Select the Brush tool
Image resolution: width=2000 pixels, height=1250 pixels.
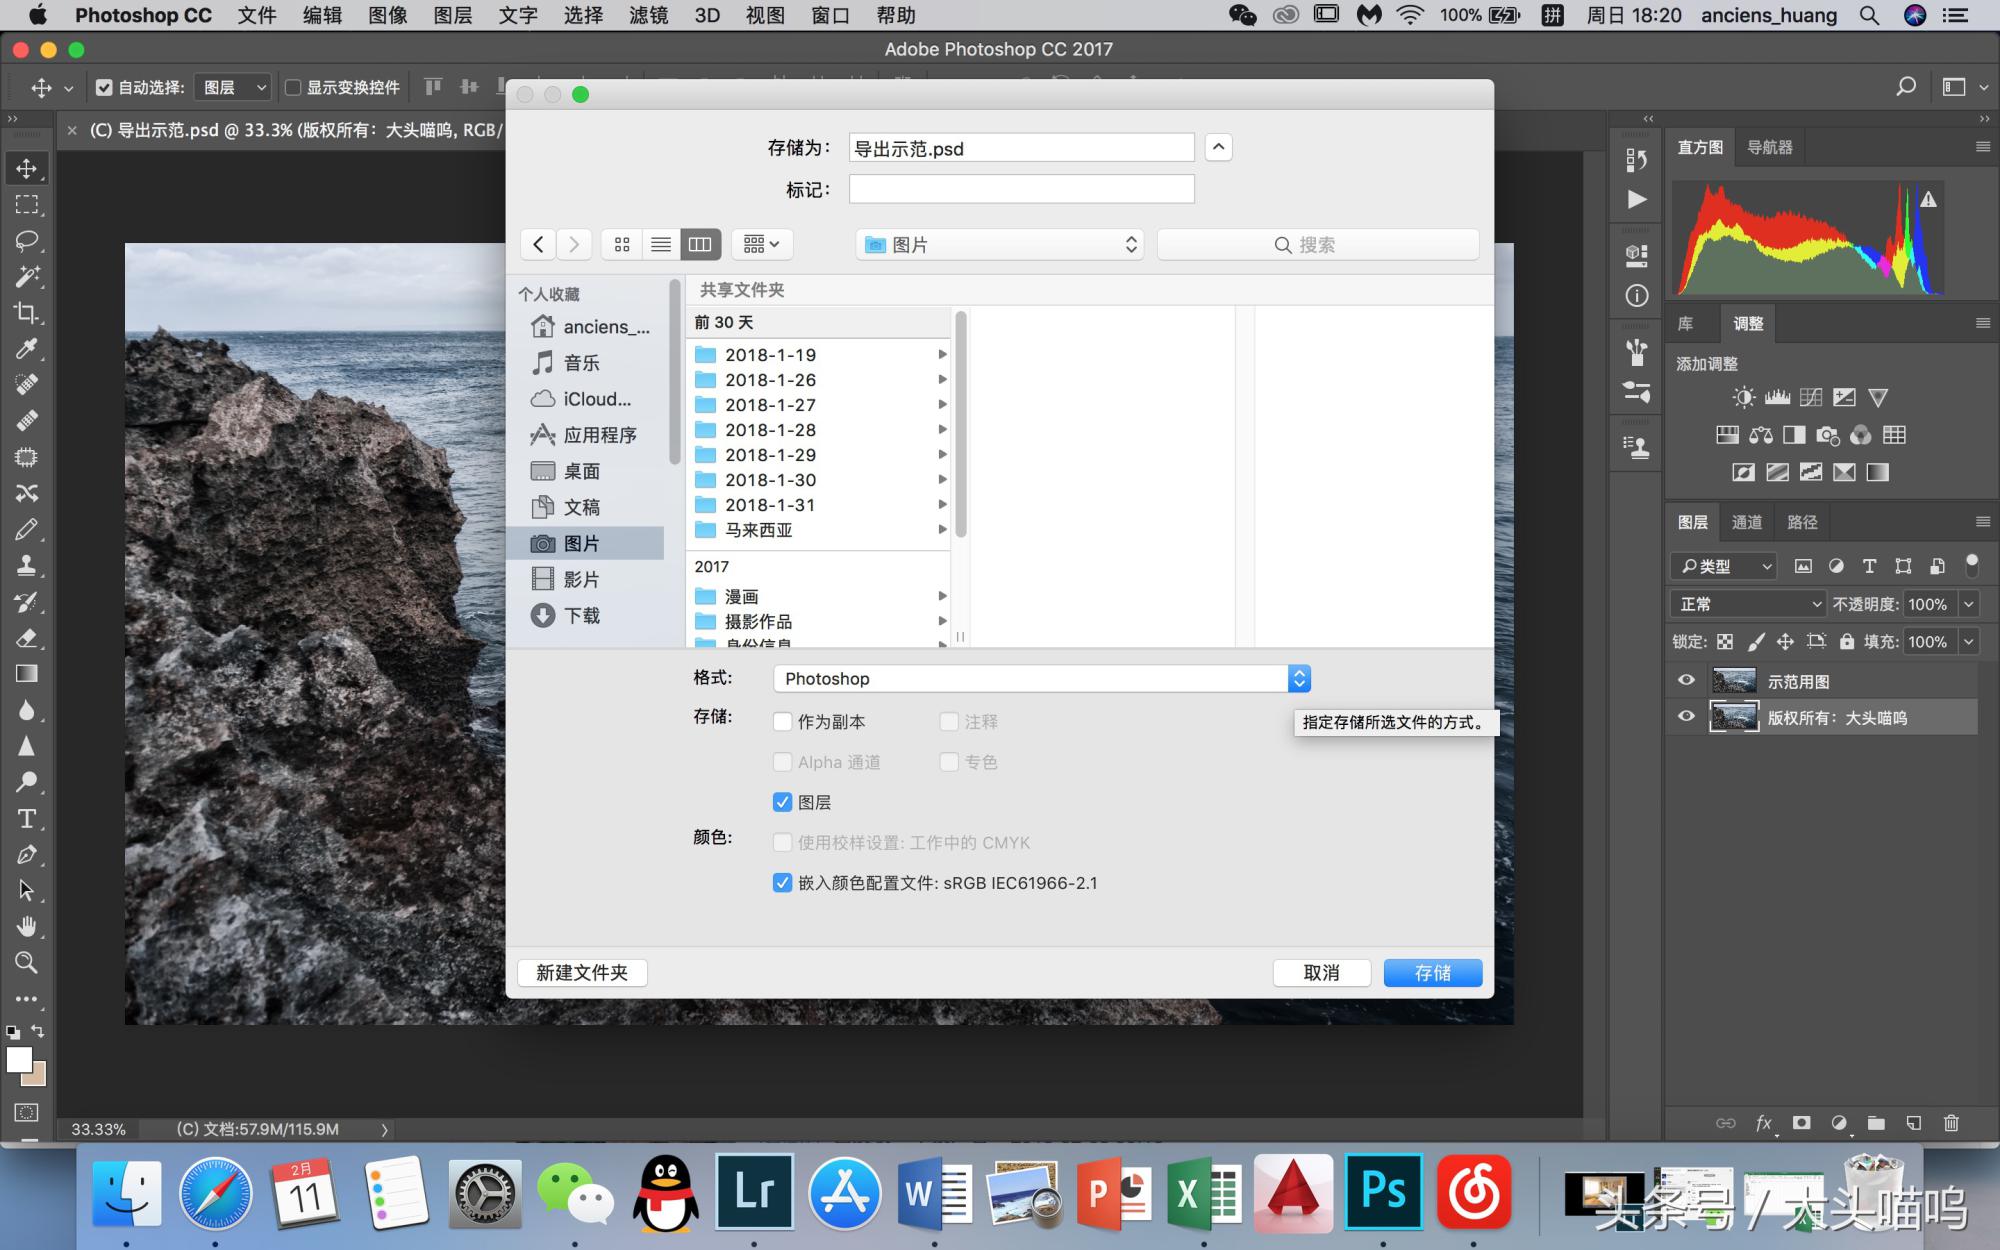point(27,529)
